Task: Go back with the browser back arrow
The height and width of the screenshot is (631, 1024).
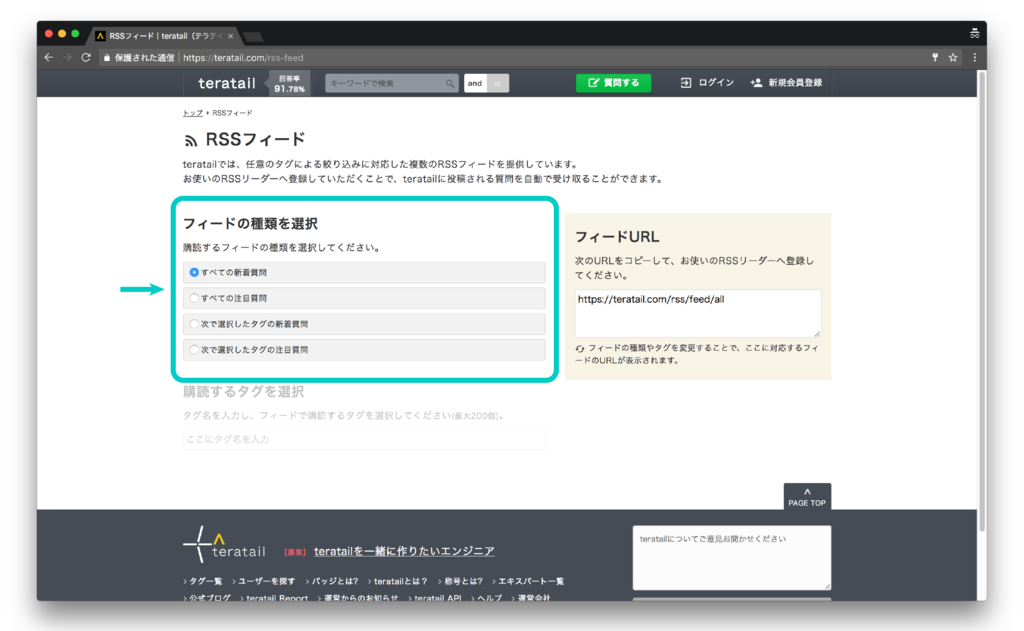Action: 48,57
